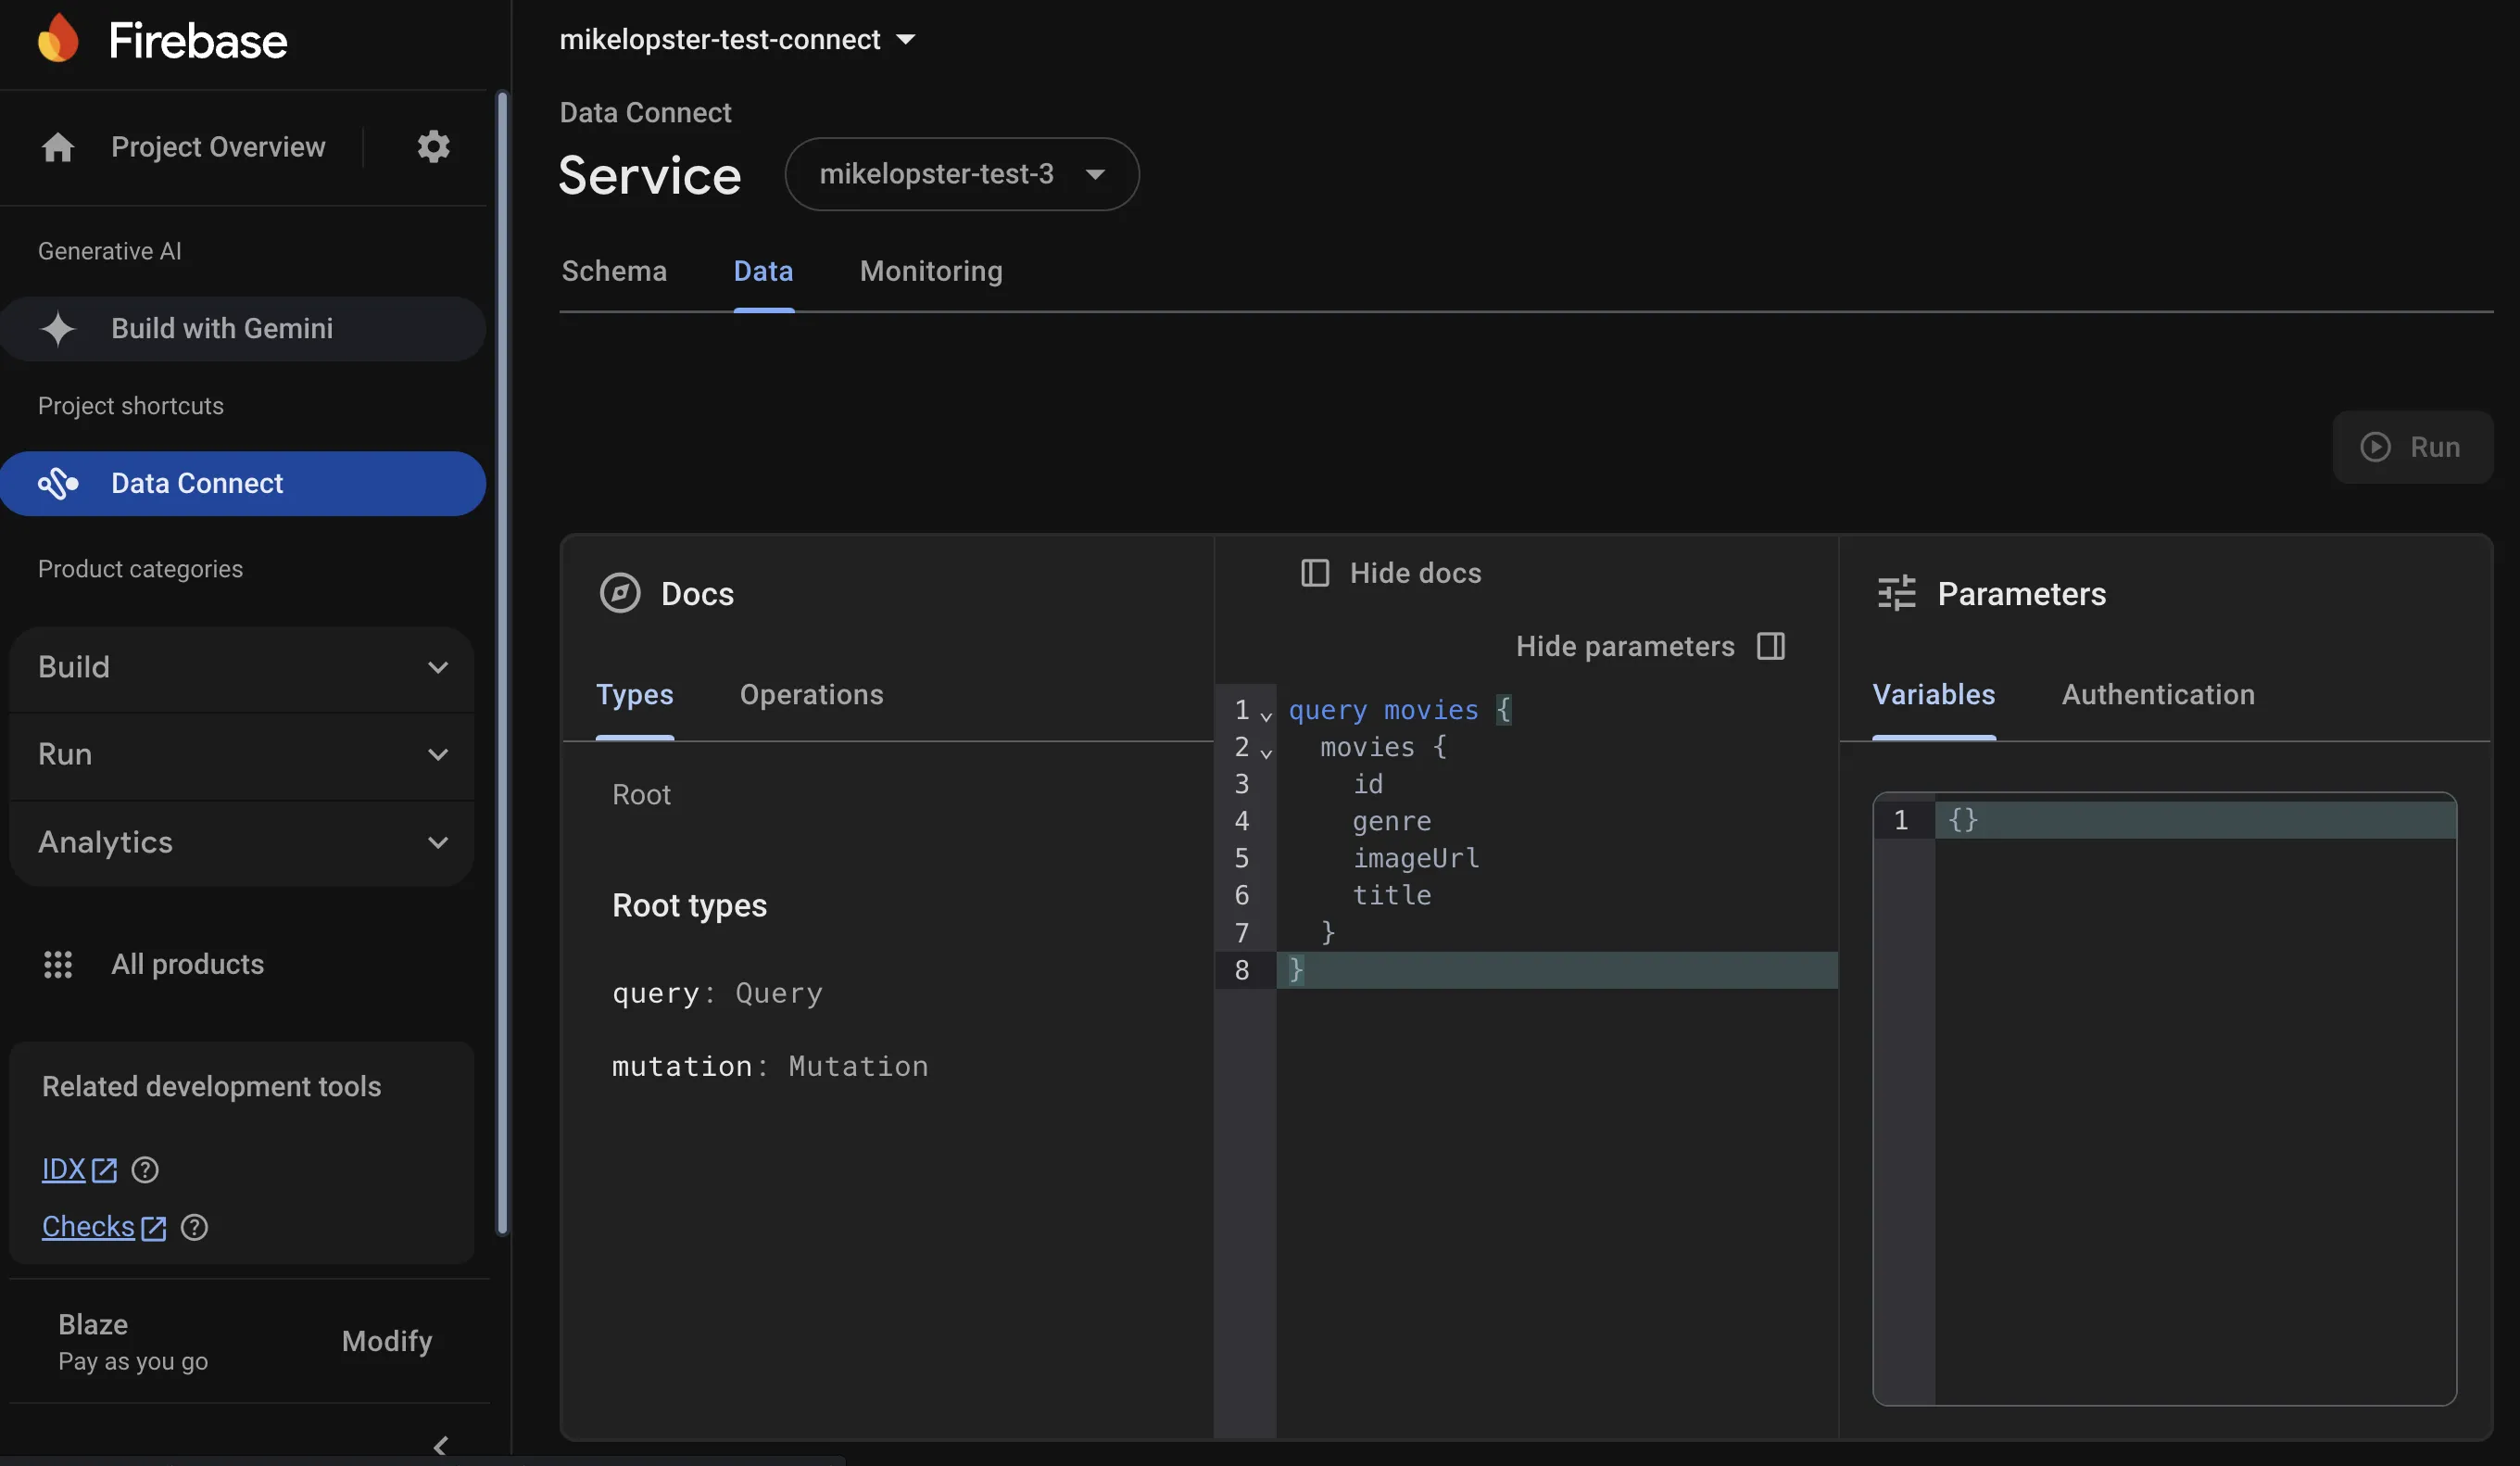This screenshot has width=2520, height=1466.
Task: Click the IDX external link
Action: 79,1169
